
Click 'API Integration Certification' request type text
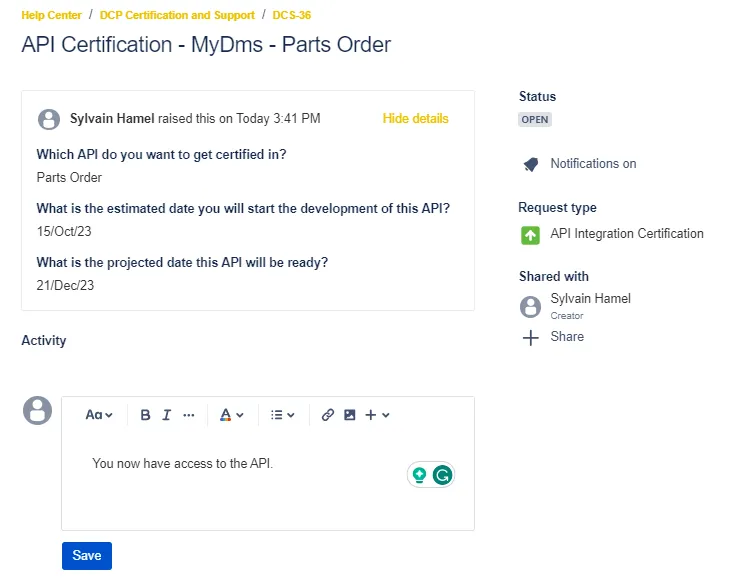pyautogui.click(x=627, y=234)
